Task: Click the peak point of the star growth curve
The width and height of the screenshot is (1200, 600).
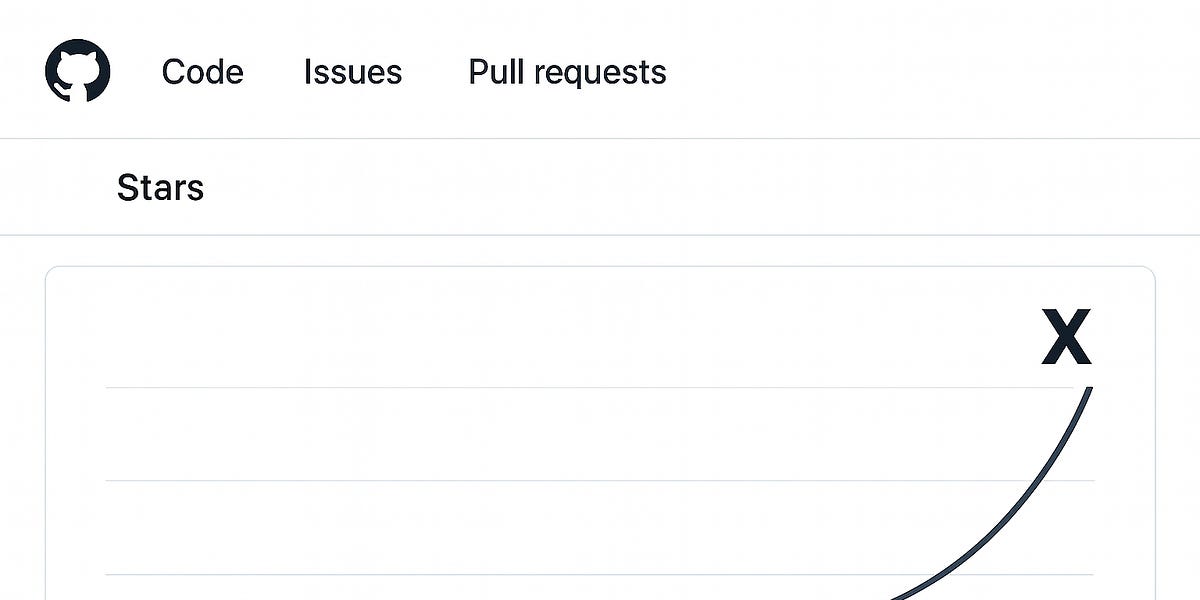Action: pyautogui.click(x=1090, y=390)
